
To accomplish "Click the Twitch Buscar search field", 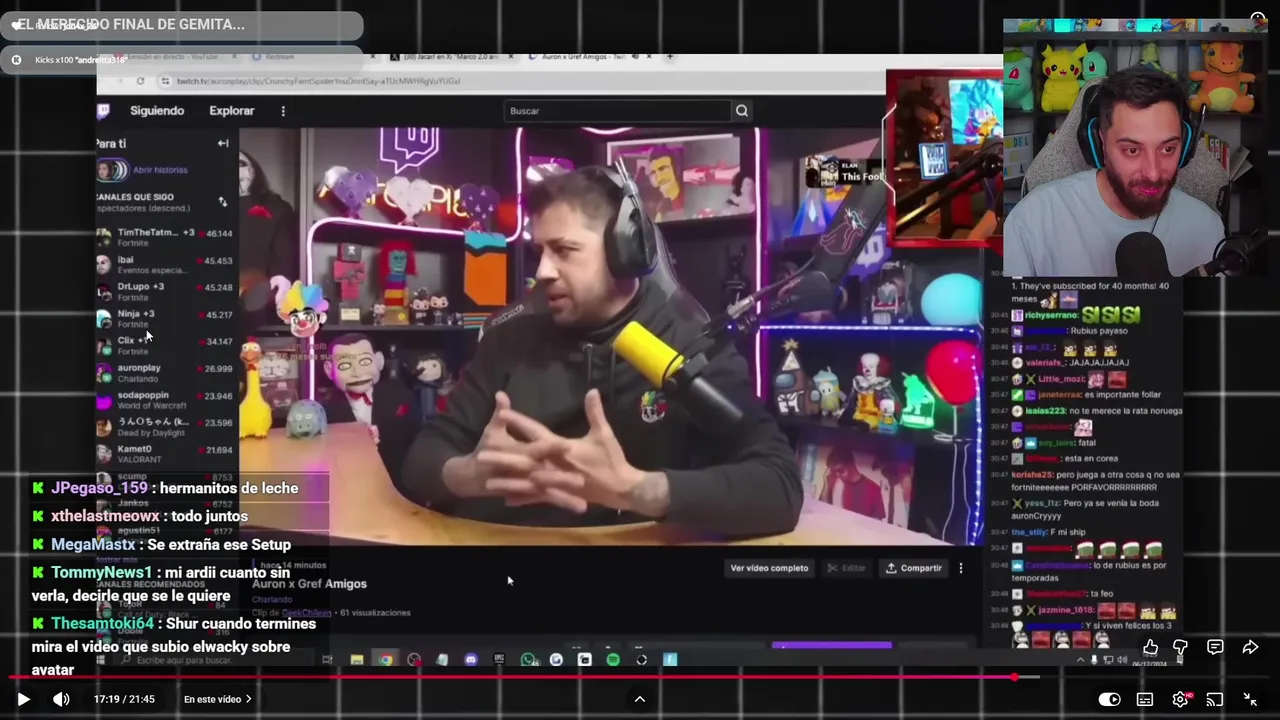I will [x=617, y=111].
